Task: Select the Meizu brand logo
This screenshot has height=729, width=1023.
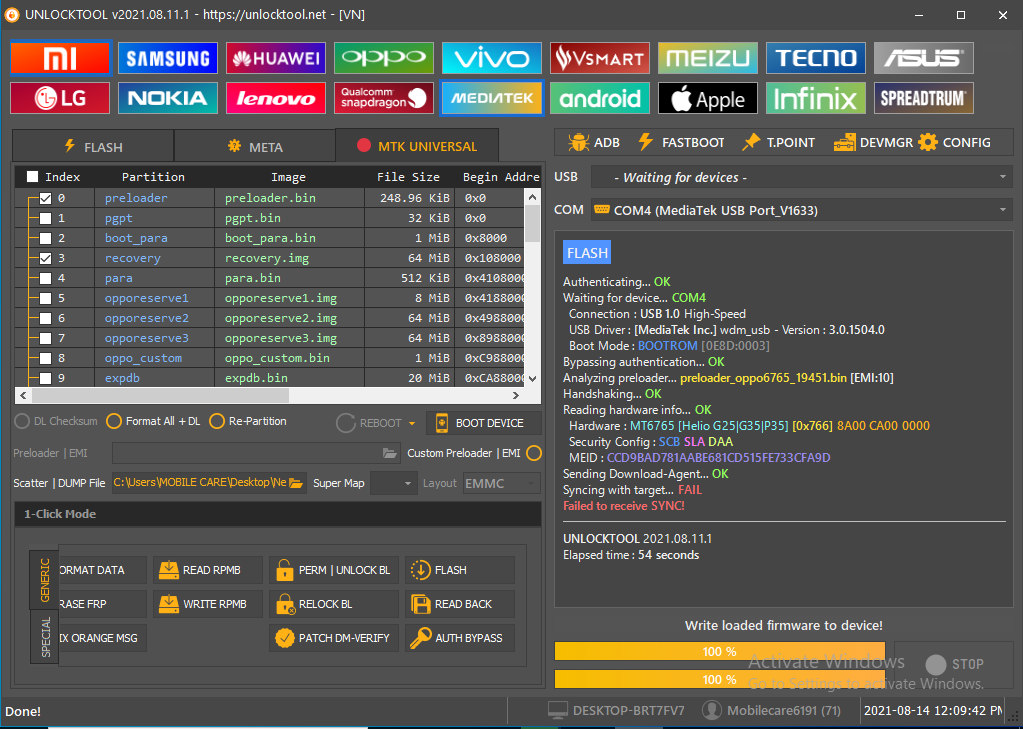Action: click(707, 58)
